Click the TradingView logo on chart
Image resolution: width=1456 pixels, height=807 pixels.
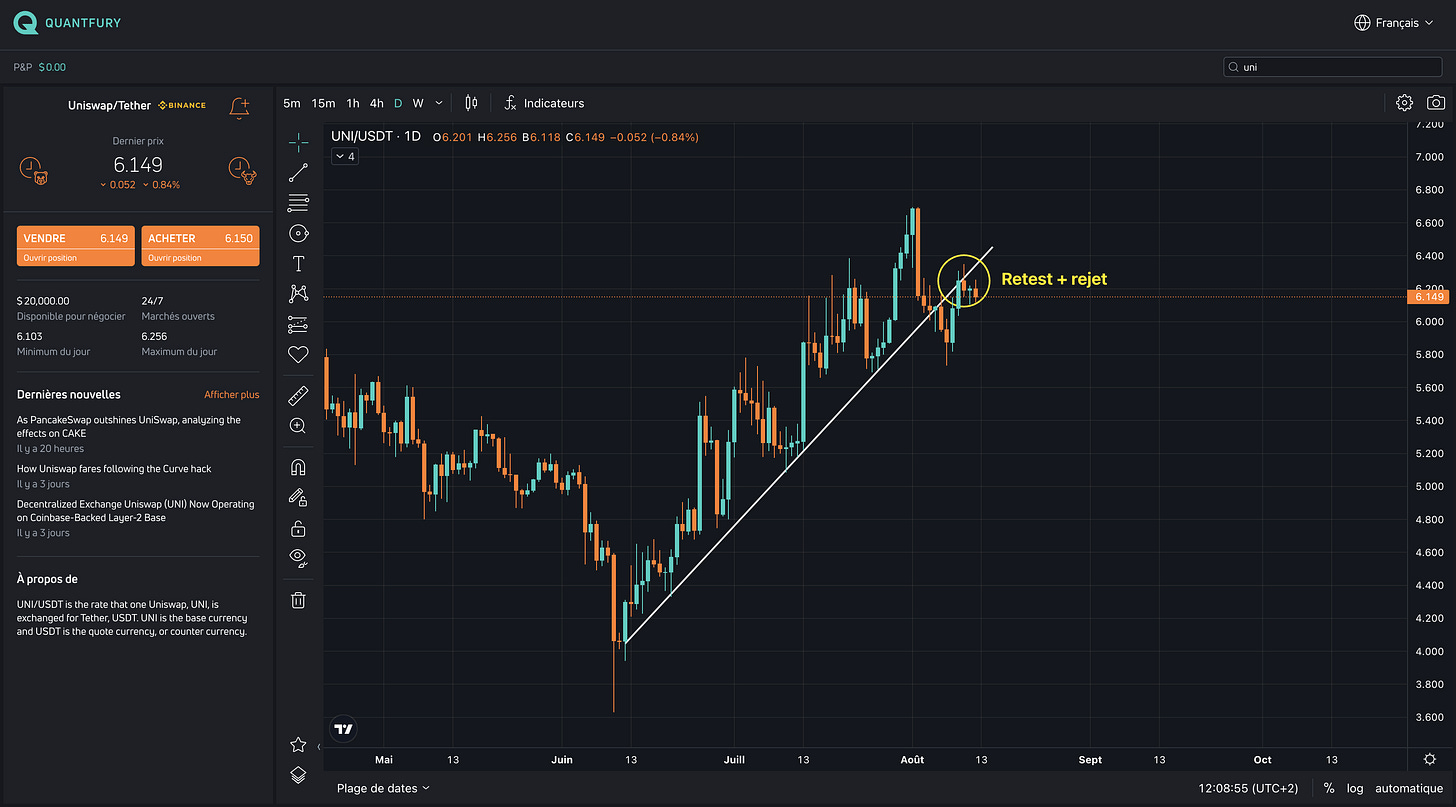click(343, 730)
